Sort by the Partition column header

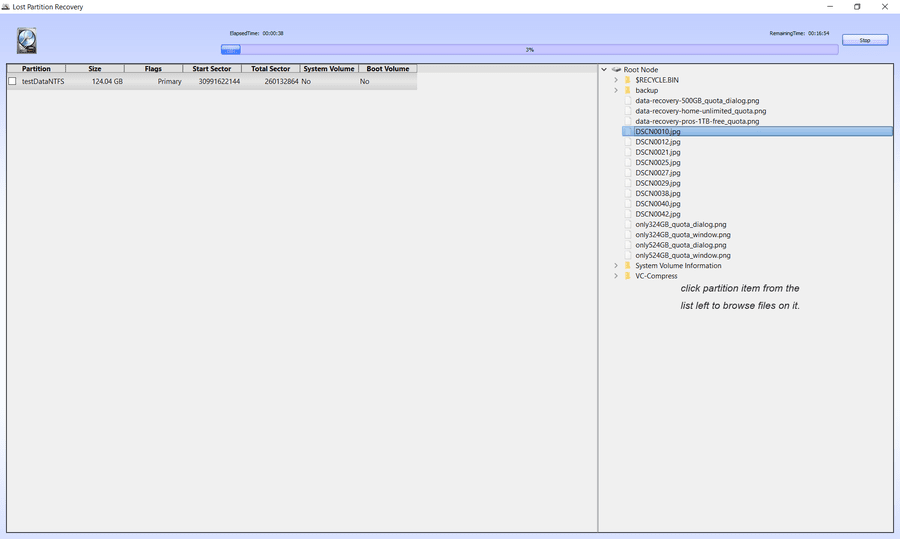click(36, 69)
